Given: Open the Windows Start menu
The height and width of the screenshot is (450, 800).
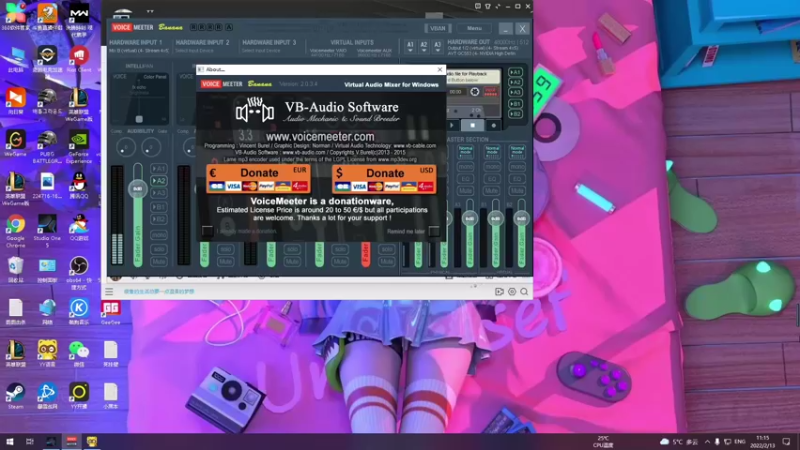Looking at the screenshot, I should [10, 441].
